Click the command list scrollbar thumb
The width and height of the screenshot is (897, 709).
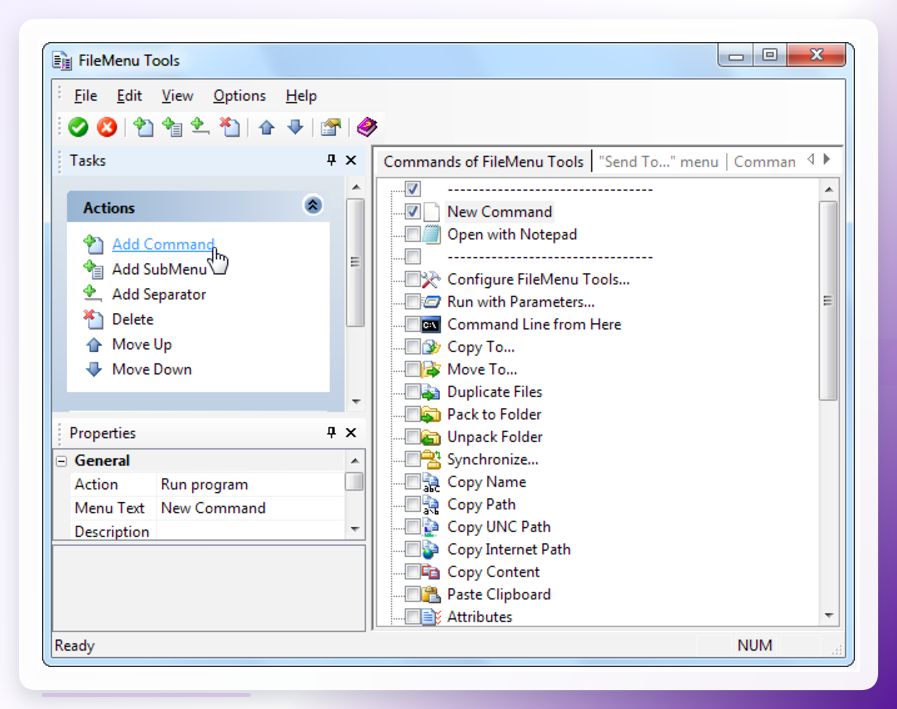(x=828, y=300)
